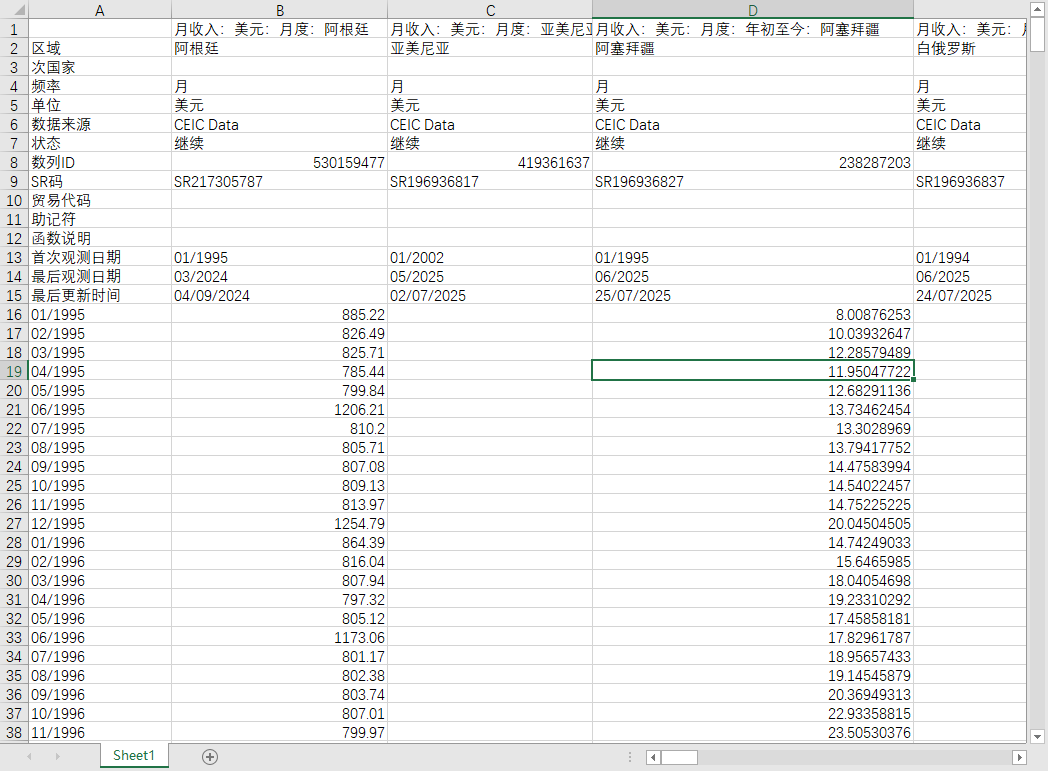Go to previous sheet with tab navigation arrow

click(x=29, y=756)
